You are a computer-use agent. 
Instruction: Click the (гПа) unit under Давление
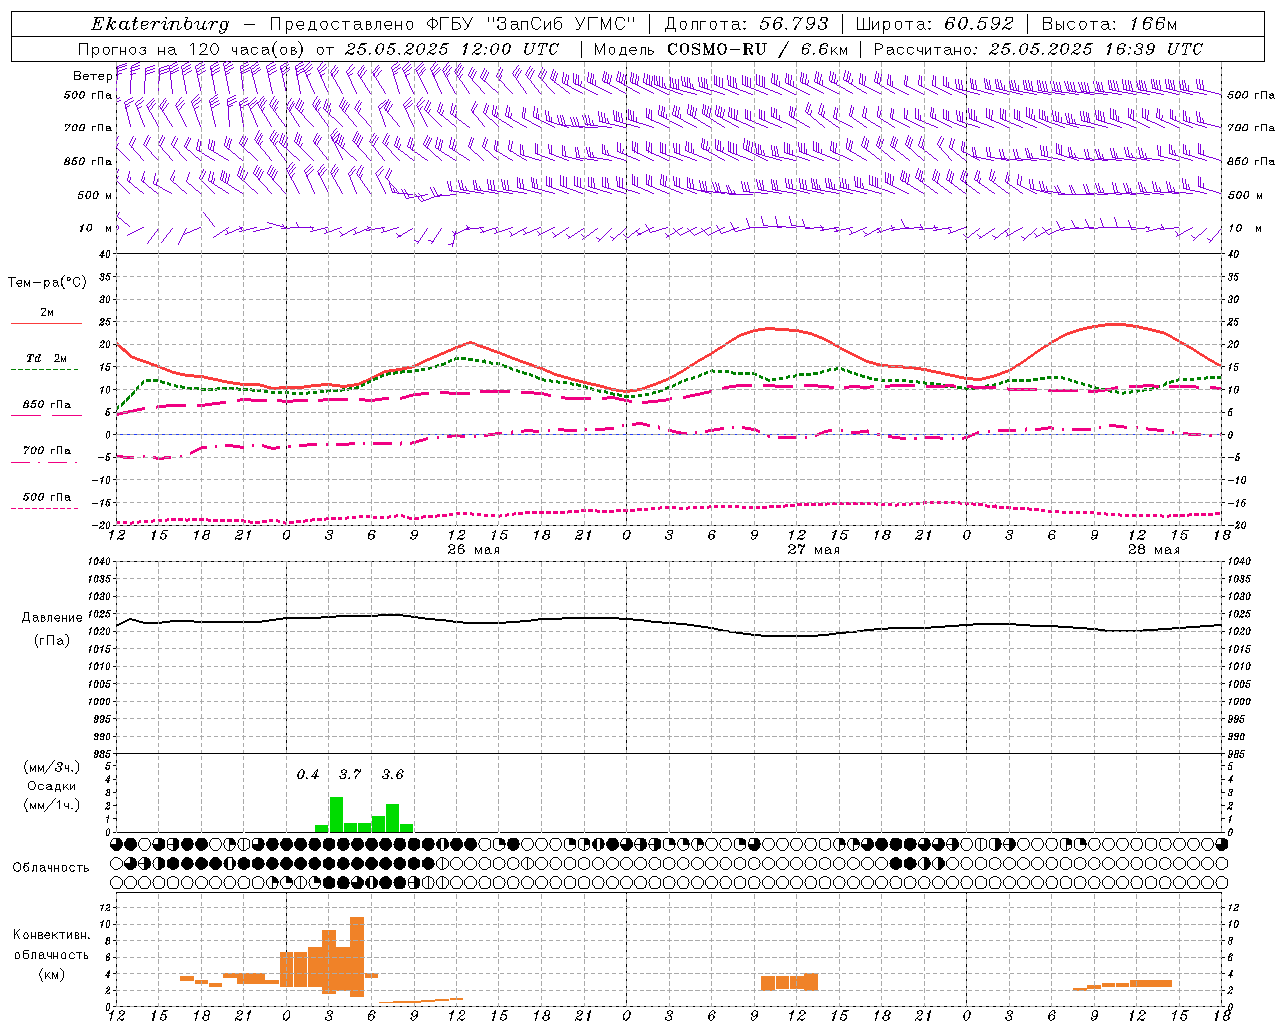(x=52, y=640)
